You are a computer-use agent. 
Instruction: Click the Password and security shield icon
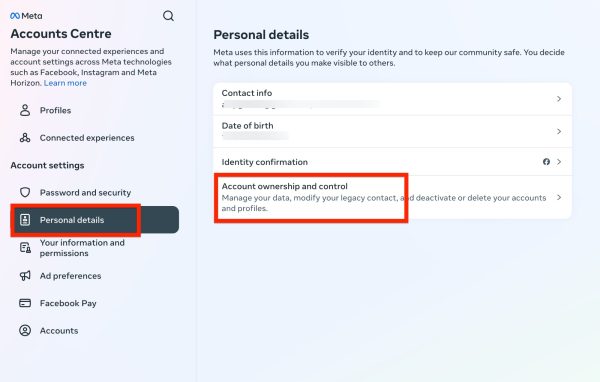coord(25,192)
